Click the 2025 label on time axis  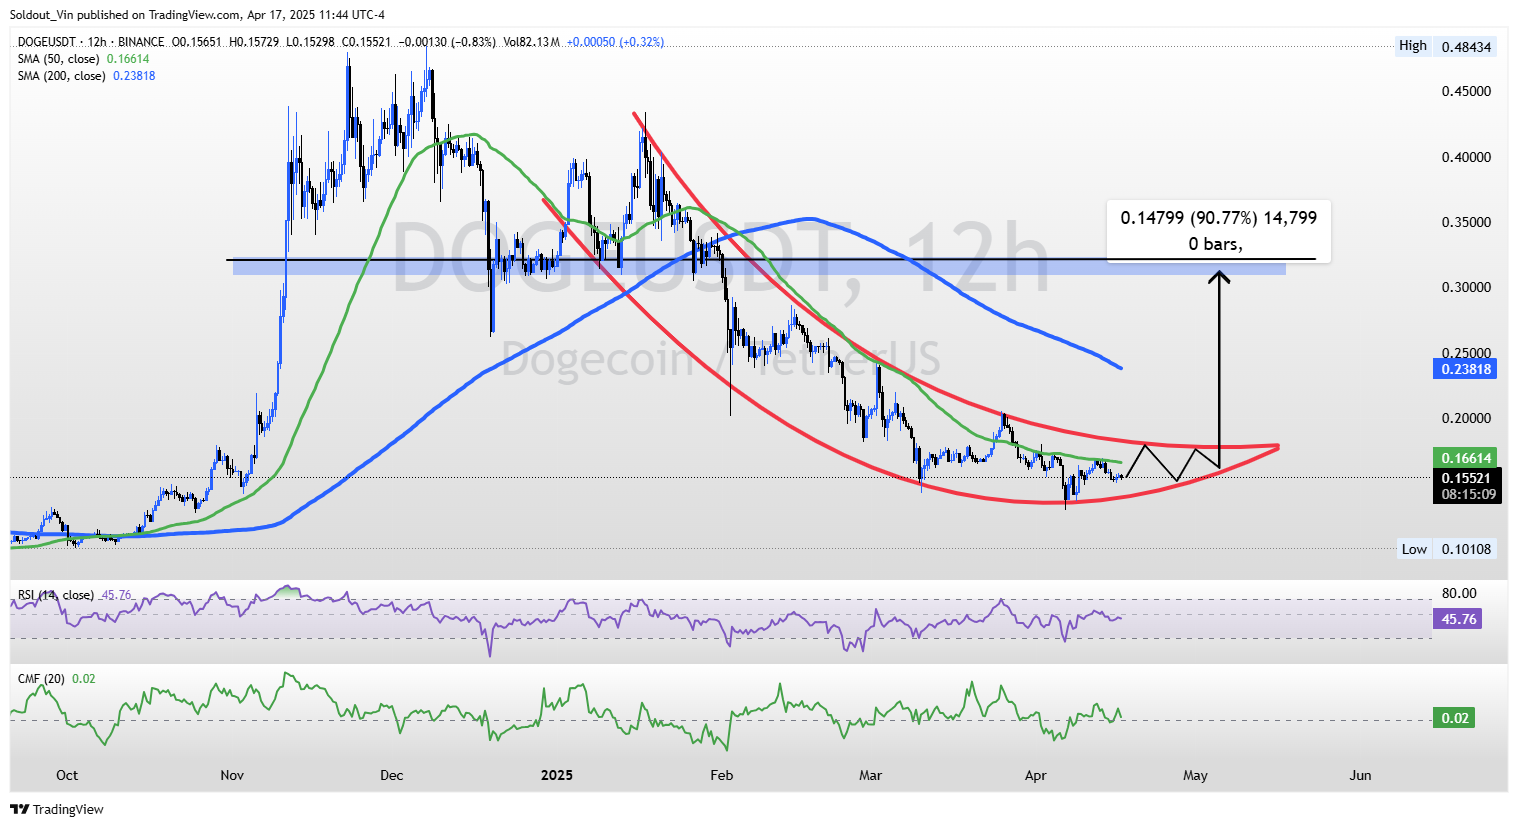click(x=556, y=775)
